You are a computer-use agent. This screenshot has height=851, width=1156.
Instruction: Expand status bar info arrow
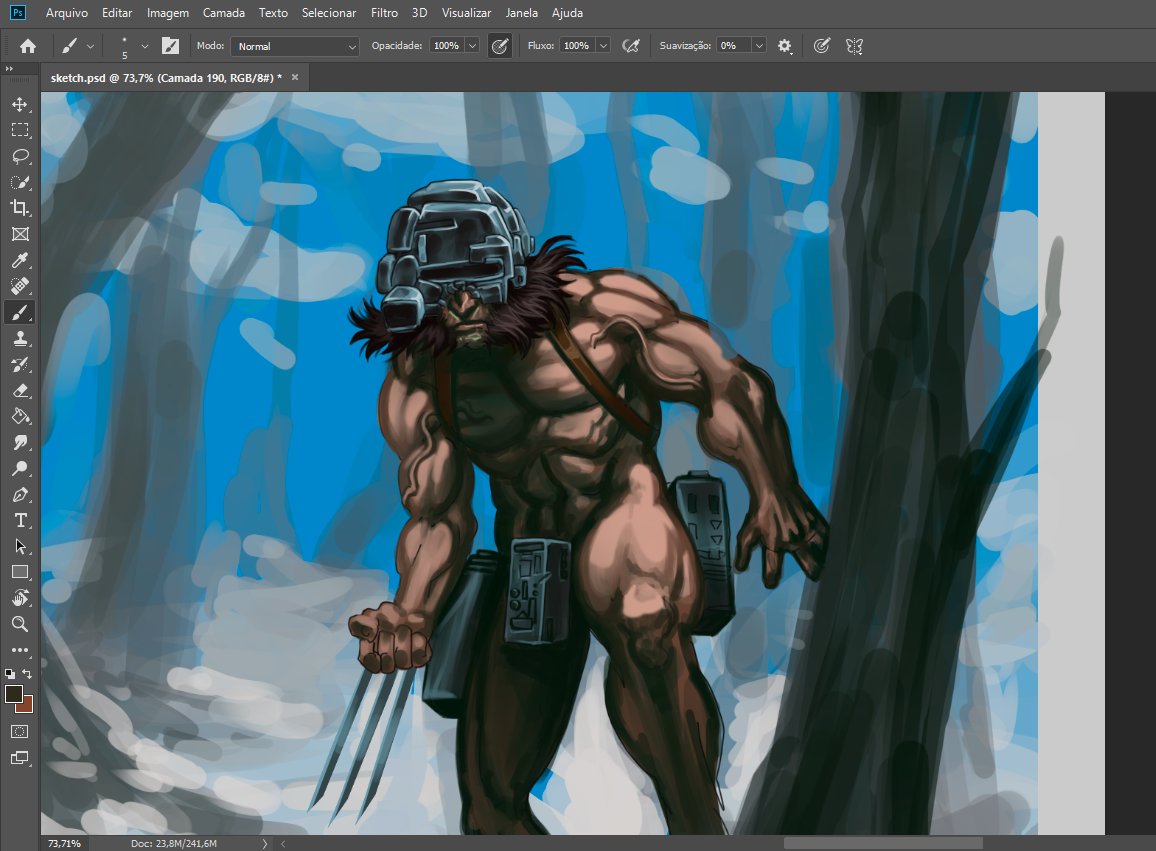click(x=265, y=844)
